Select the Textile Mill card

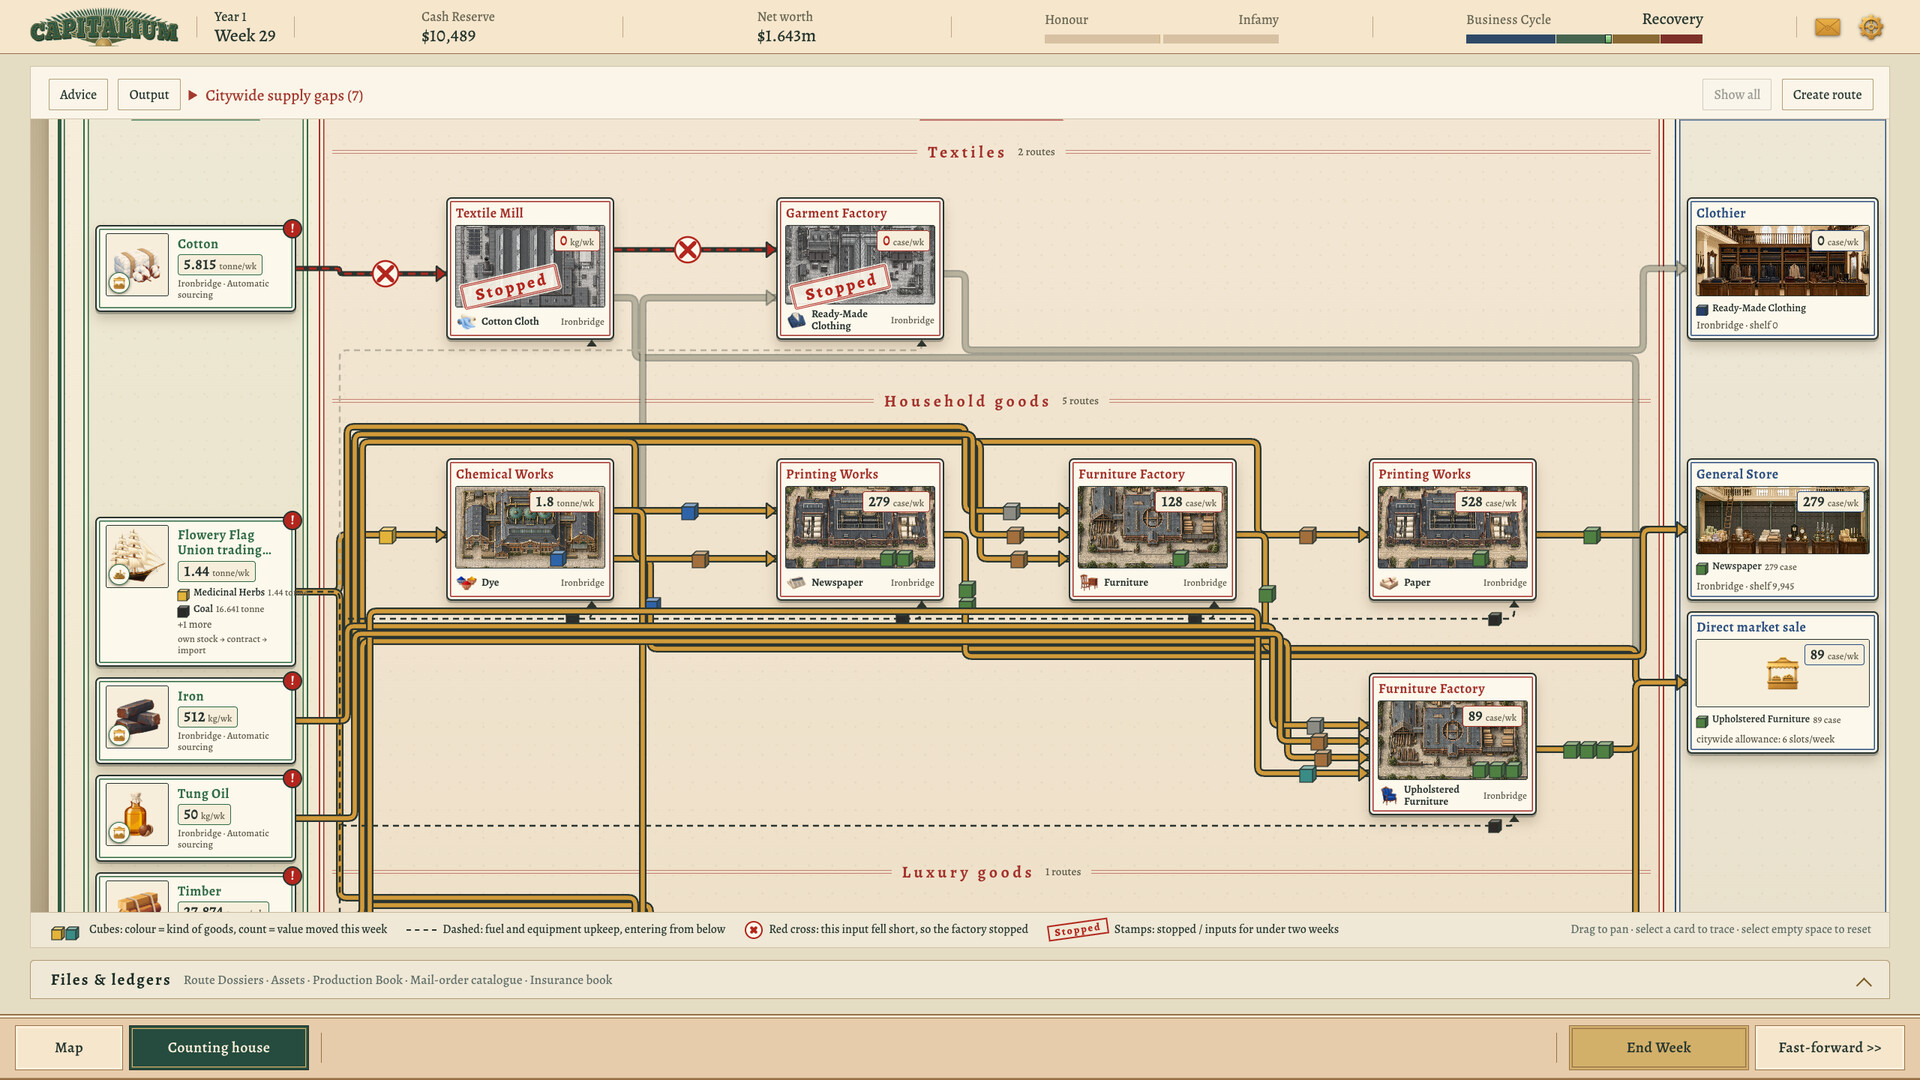(530, 268)
